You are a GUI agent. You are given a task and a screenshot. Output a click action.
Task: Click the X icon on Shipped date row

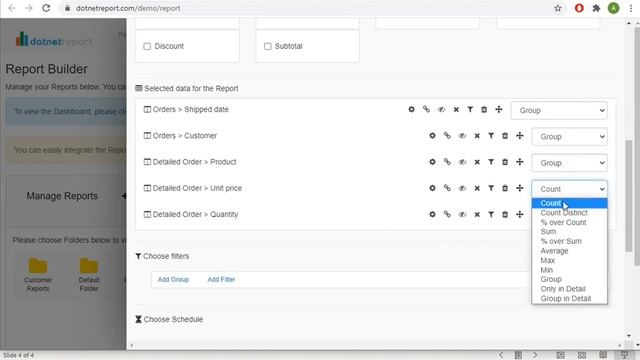click(x=456, y=109)
